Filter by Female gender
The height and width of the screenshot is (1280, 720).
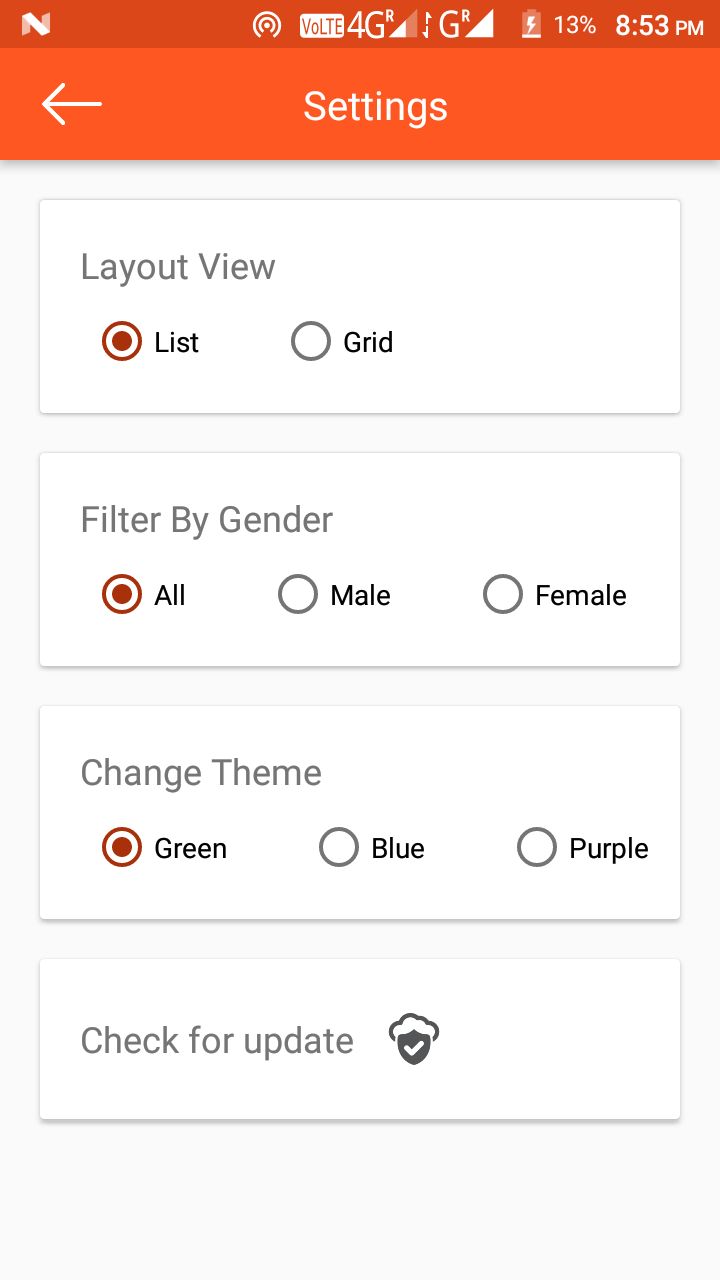coord(503,595)
